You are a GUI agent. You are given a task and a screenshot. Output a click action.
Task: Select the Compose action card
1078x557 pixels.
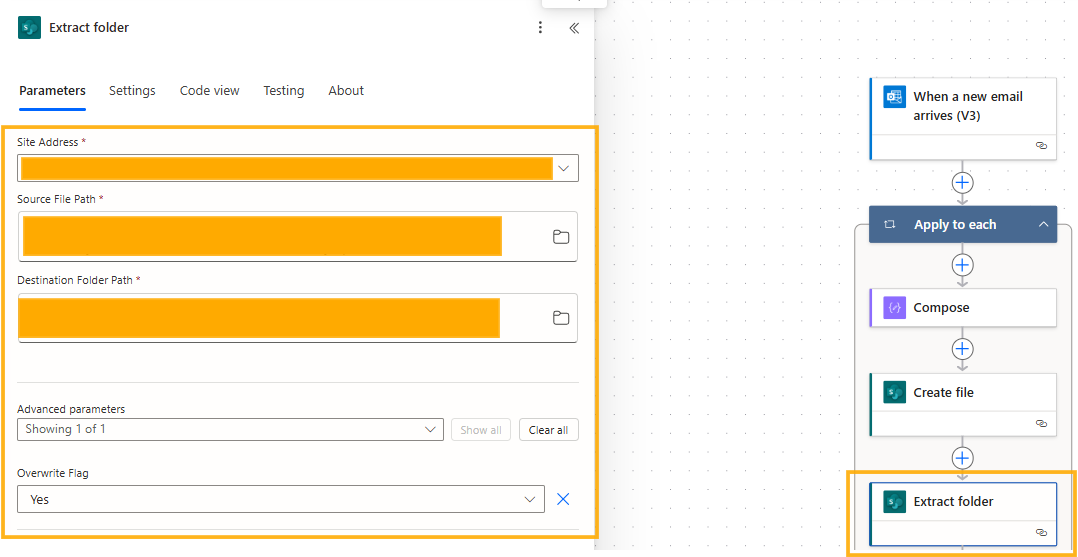(x=962, y=307)
